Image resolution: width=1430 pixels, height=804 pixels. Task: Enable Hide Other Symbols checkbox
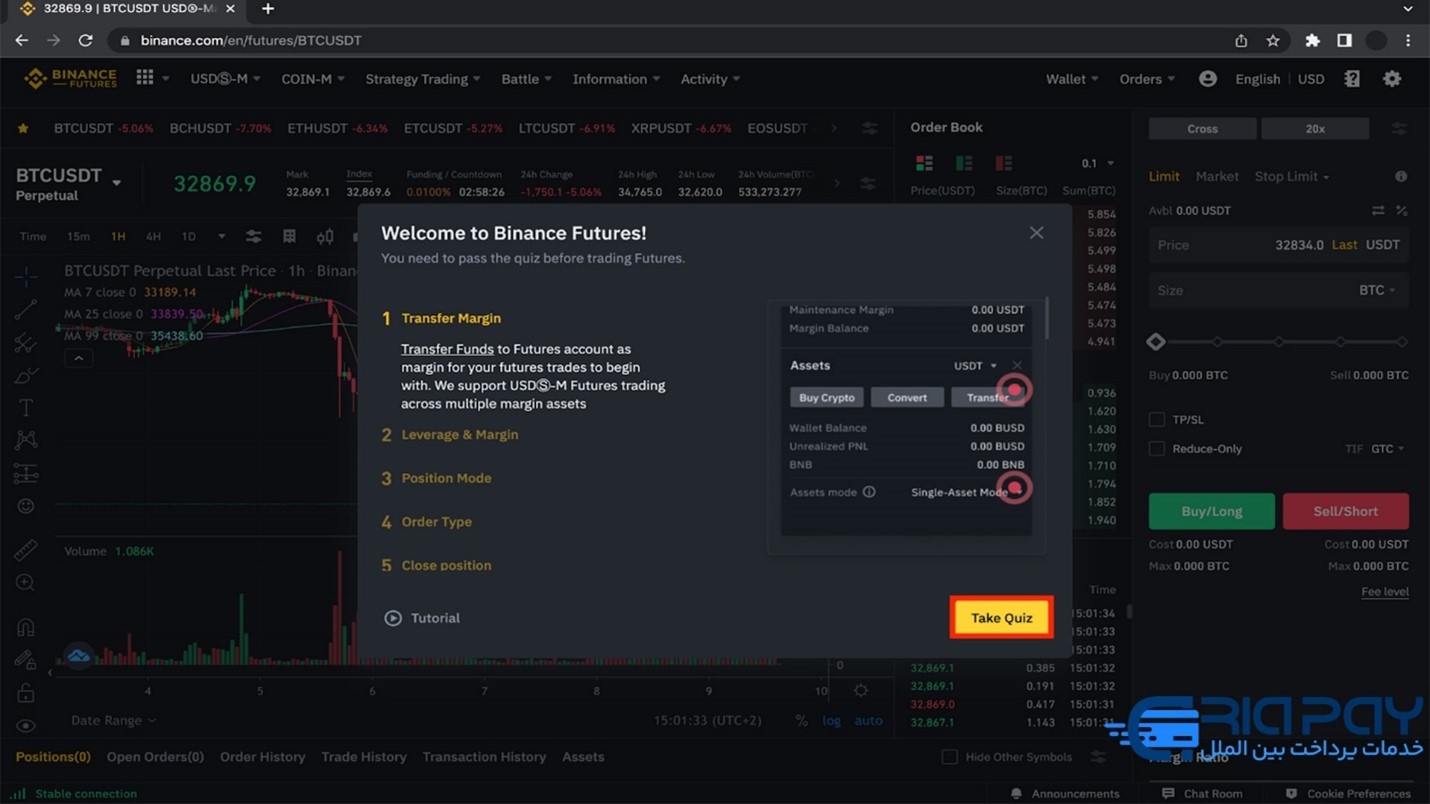tap(949, 757)
